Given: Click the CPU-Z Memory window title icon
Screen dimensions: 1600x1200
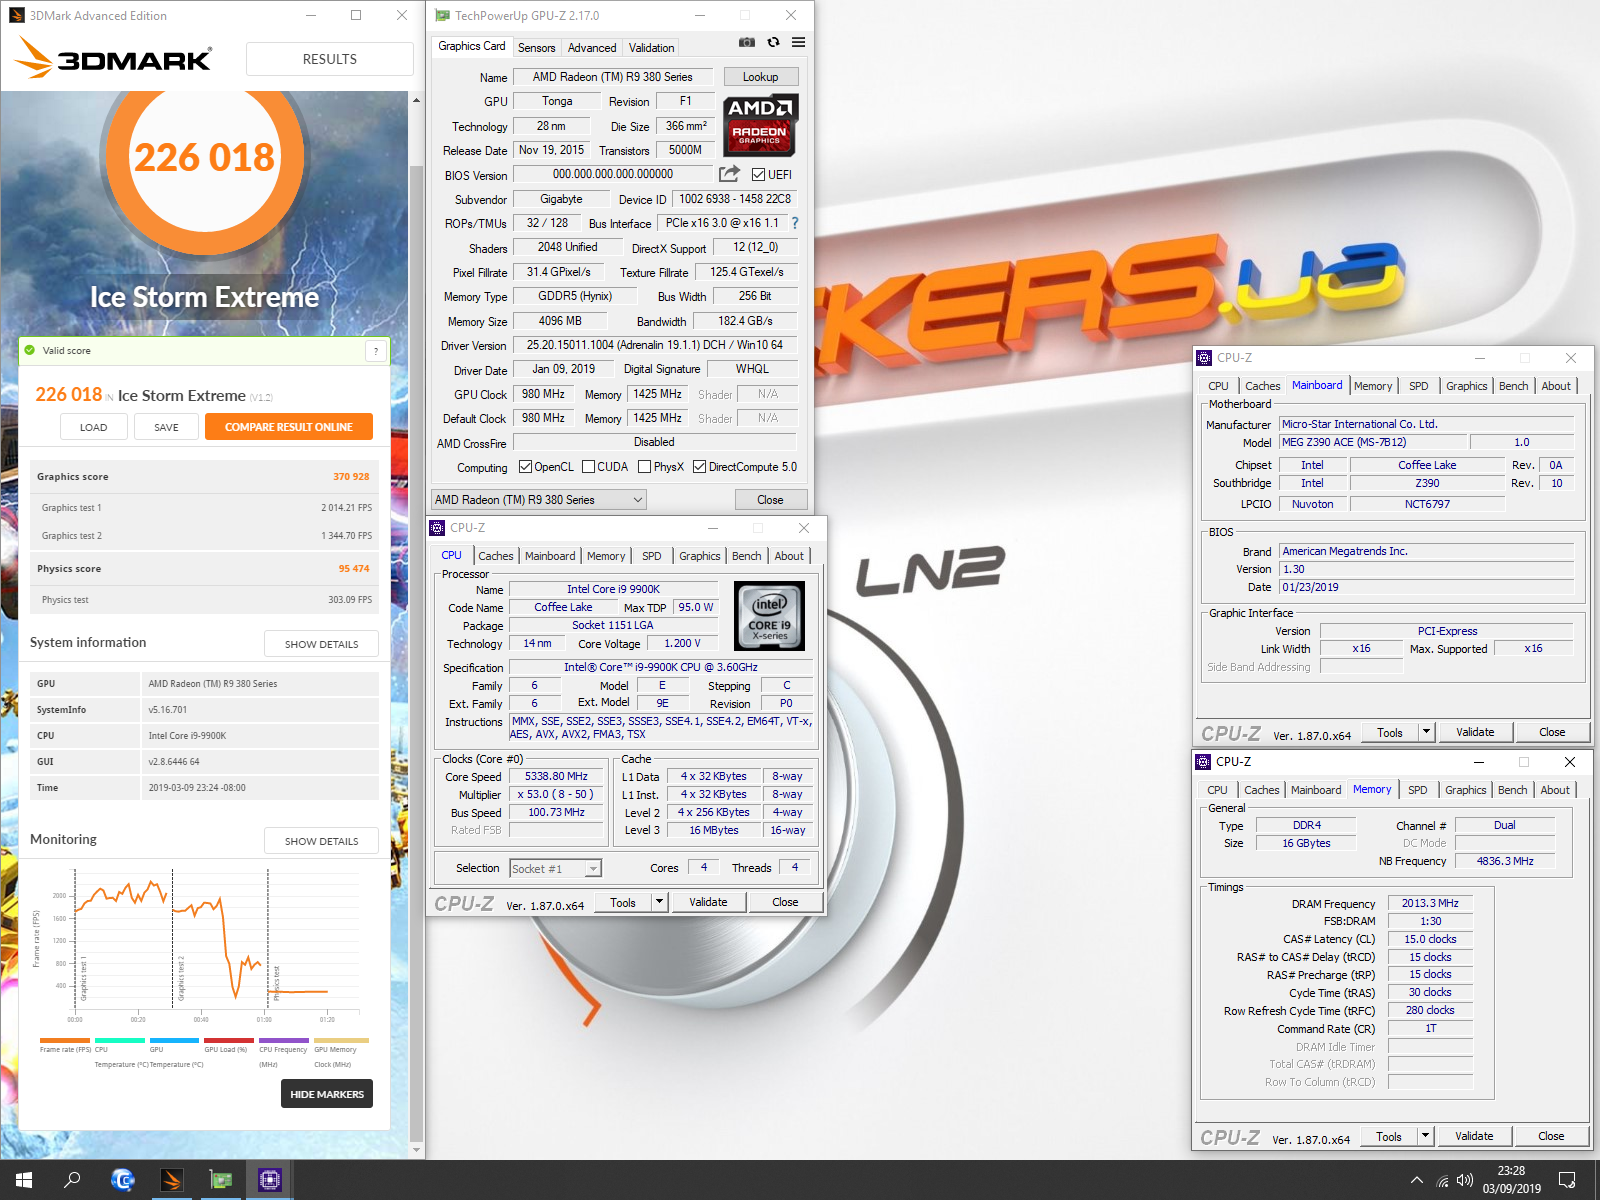Looking at the screenshot, I should [x=1203, y=761].
